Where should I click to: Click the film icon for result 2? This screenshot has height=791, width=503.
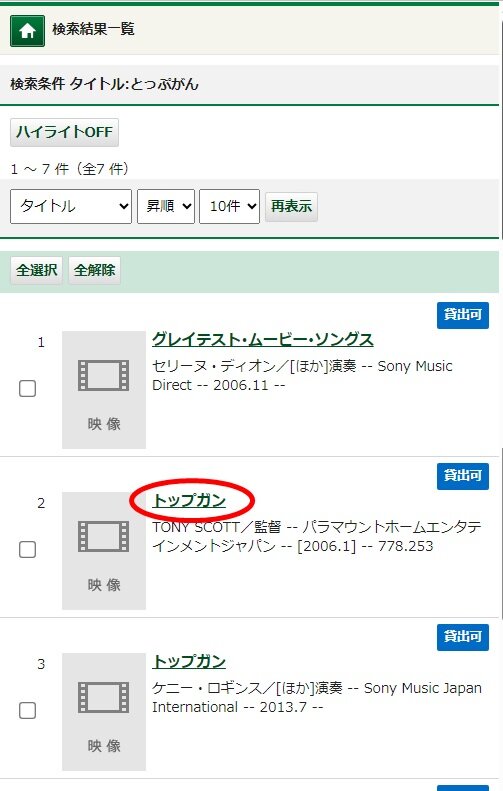point(103,537)
